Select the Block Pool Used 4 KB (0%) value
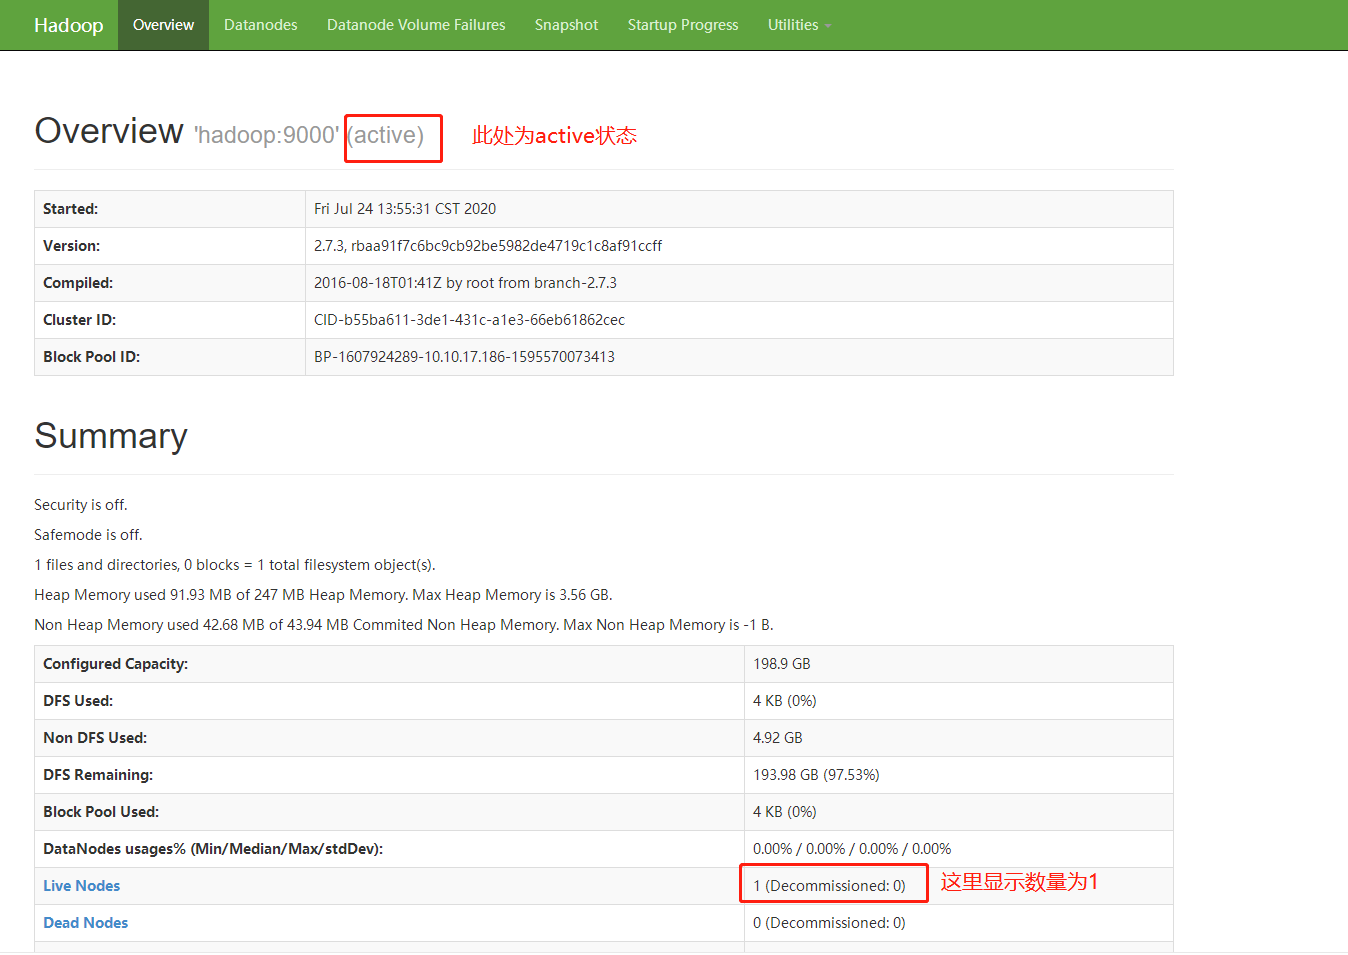This screenshot has width=1348, height=955. tap(785, 812)
